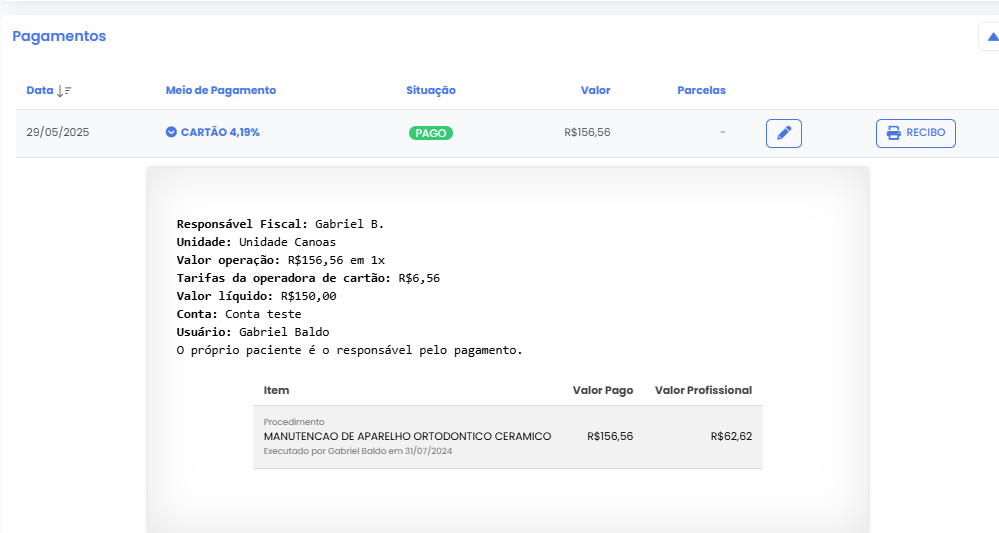999x533 pixels.
Task: Click the Valor Profissional column header
Action: [x=703, y=390]
